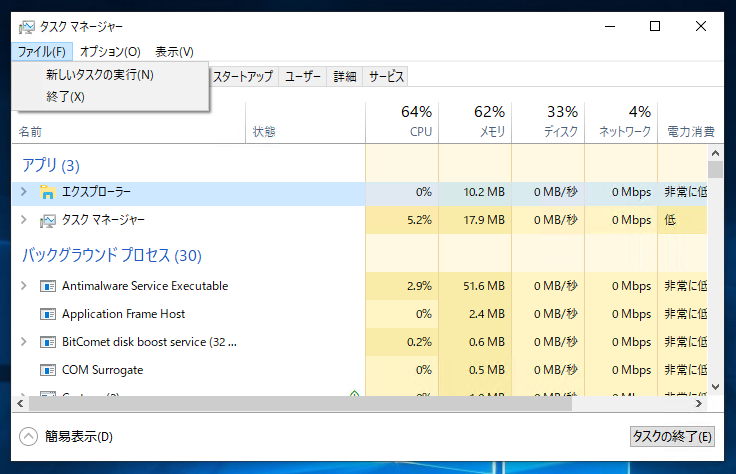Click the 低 power usage value
The width and height of the screenshot is (736, 474).
click(x=670, y=220)
